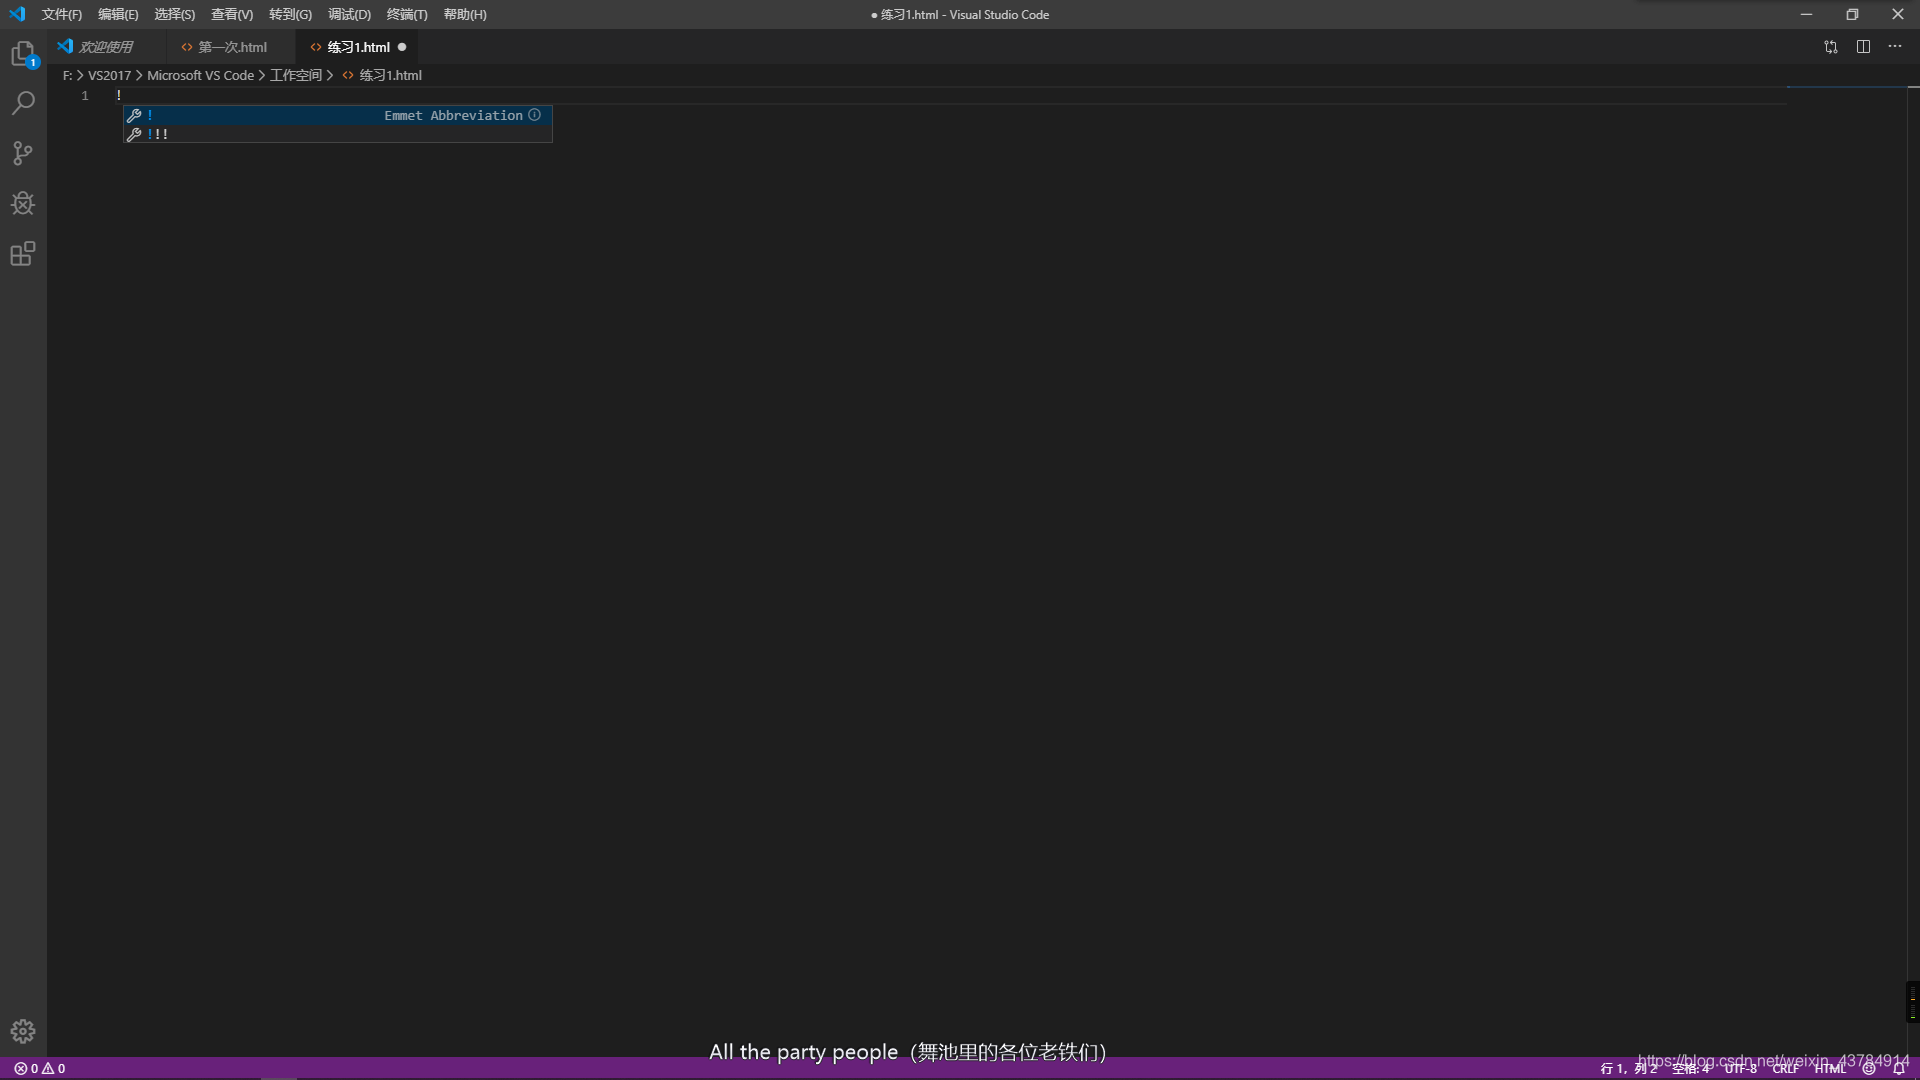Select the HTML language mode indicator
Screen dimensions: 1920x1080
point(1830,1068)
